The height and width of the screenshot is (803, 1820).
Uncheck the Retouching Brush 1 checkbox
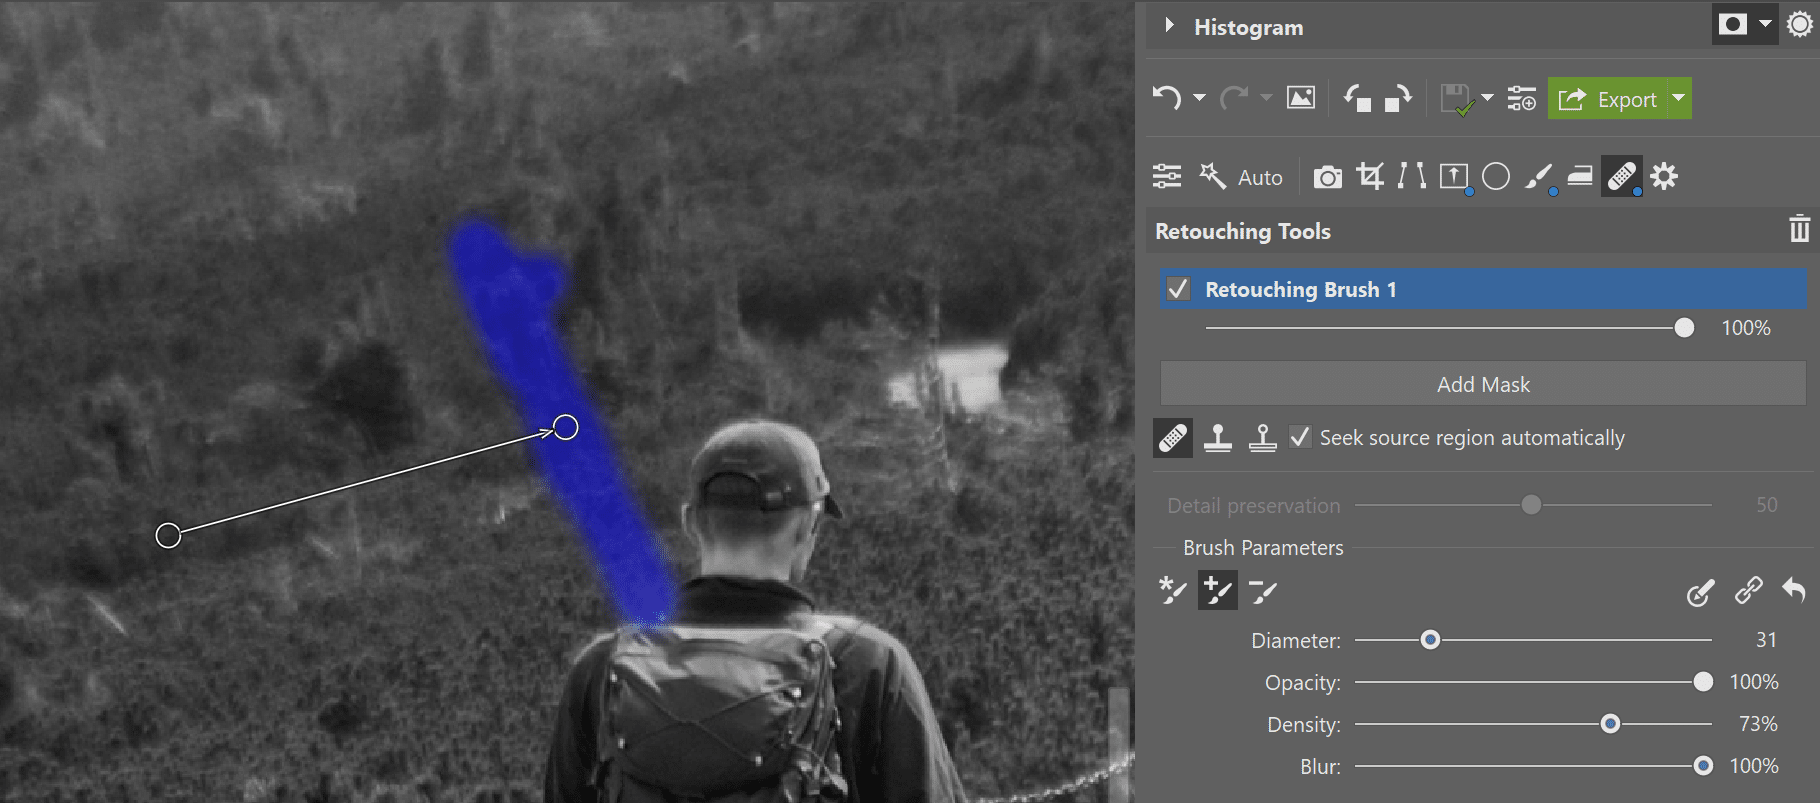coord(1179,289)
